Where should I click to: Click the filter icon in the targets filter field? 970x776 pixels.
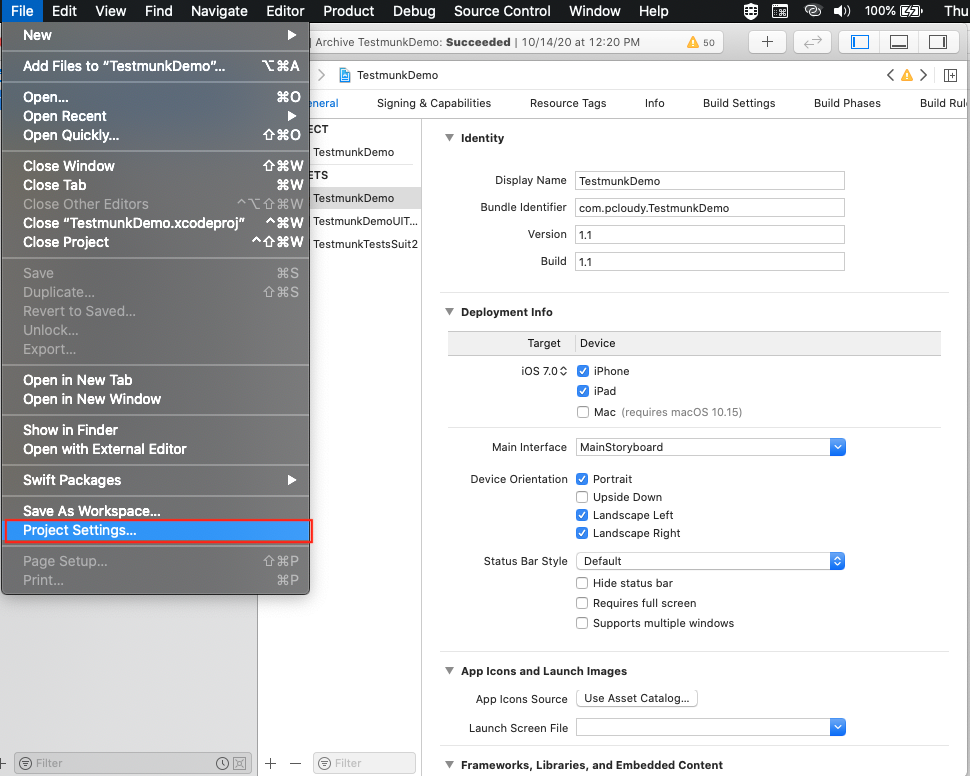tap(324, 763)
